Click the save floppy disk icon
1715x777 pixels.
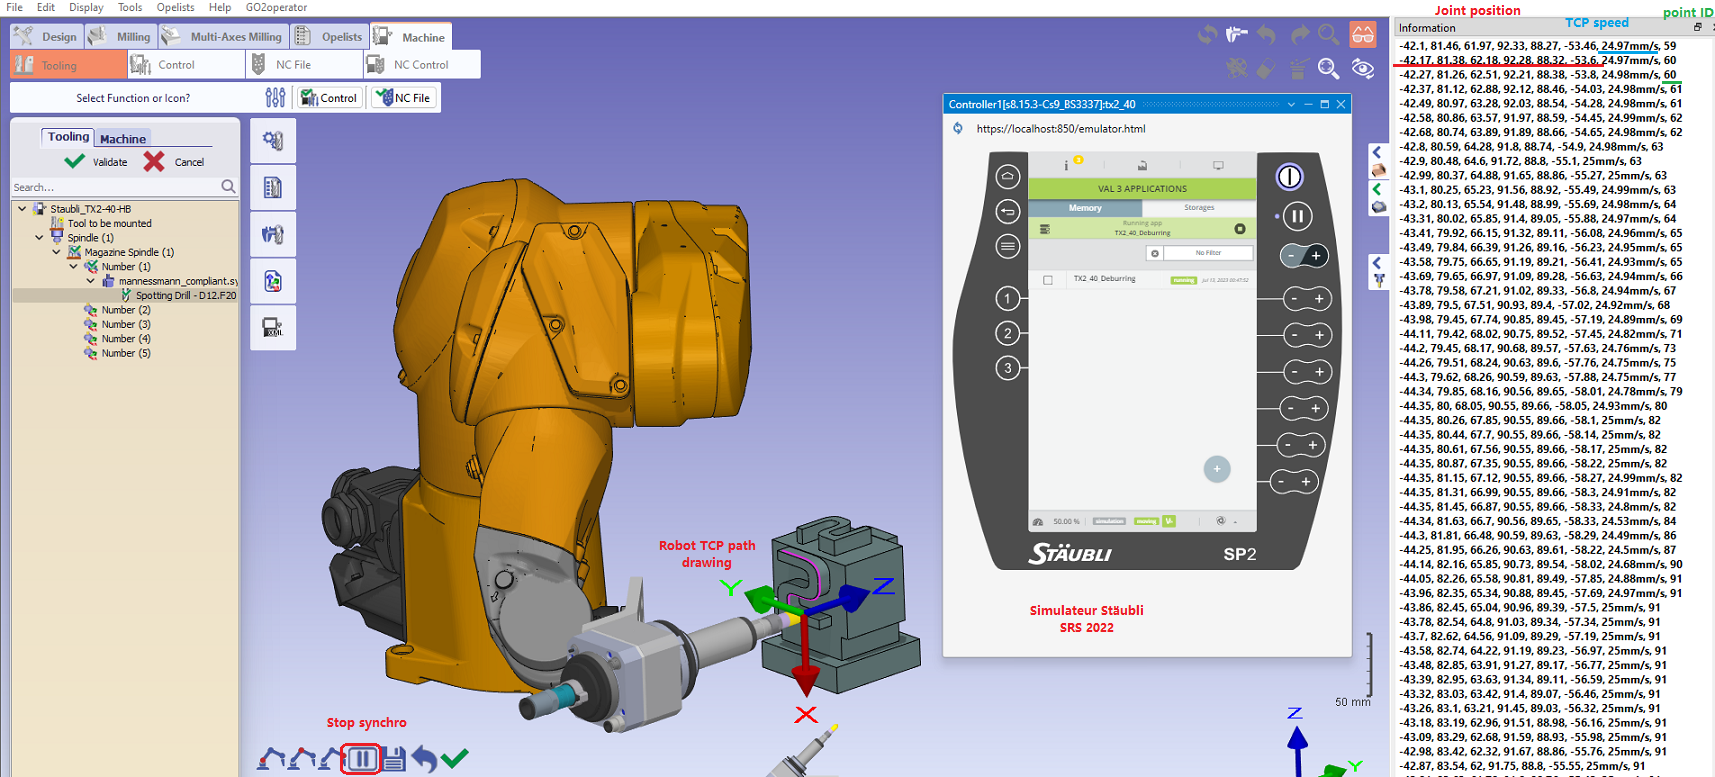pos(393,759)
